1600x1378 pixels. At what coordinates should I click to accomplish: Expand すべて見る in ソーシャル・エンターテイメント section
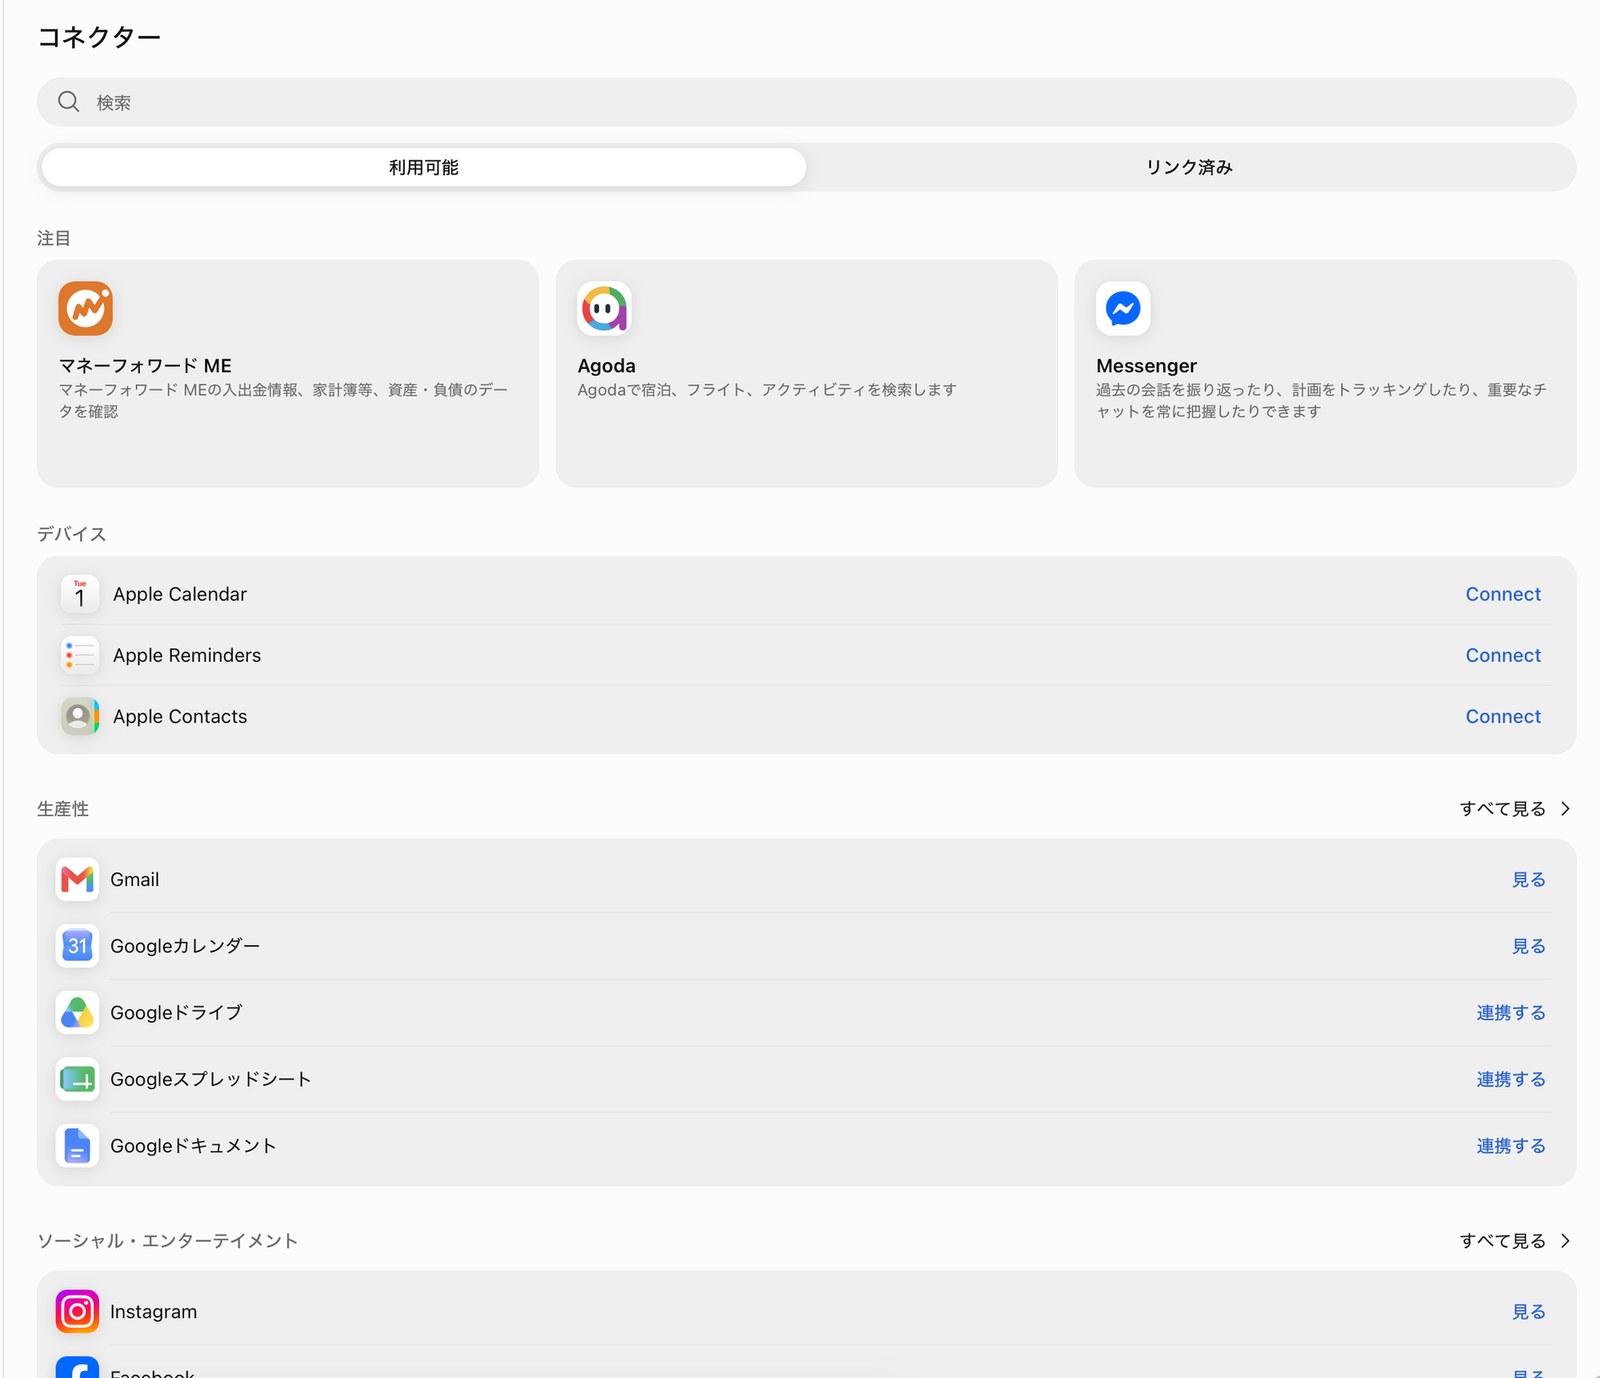(x=1515, y=1241)
